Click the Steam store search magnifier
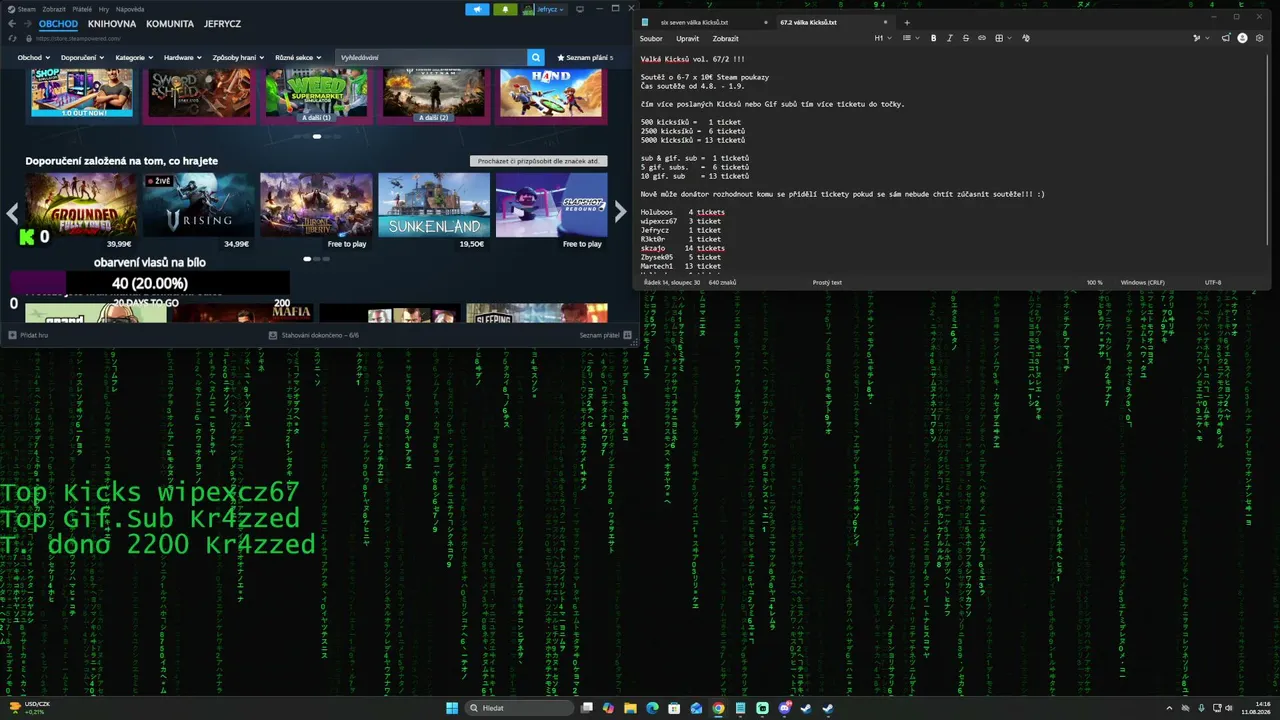The height and width of the screenshot is (720, 1280). click(536, 58)
